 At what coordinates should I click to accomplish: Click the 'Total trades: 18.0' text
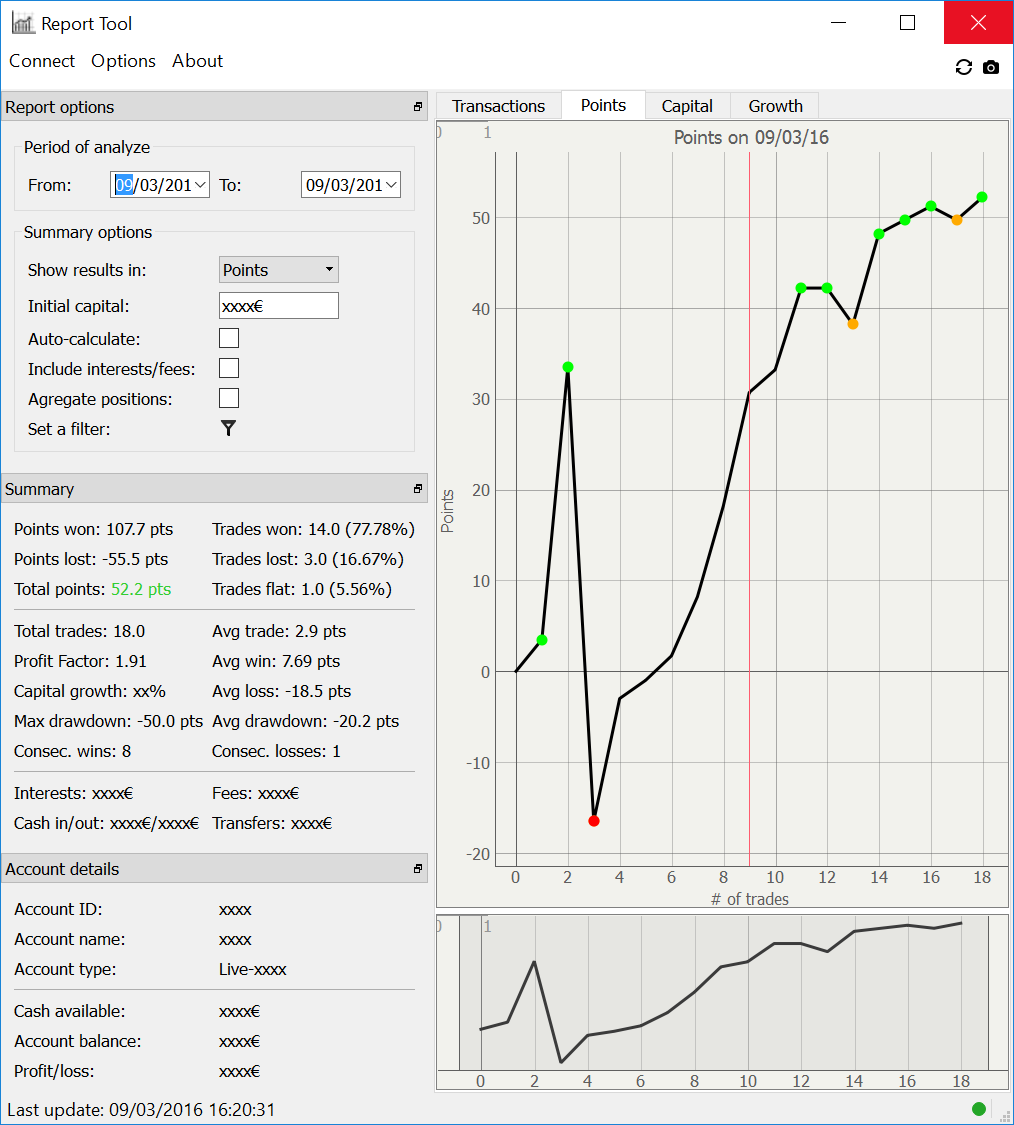coord(80,631)
